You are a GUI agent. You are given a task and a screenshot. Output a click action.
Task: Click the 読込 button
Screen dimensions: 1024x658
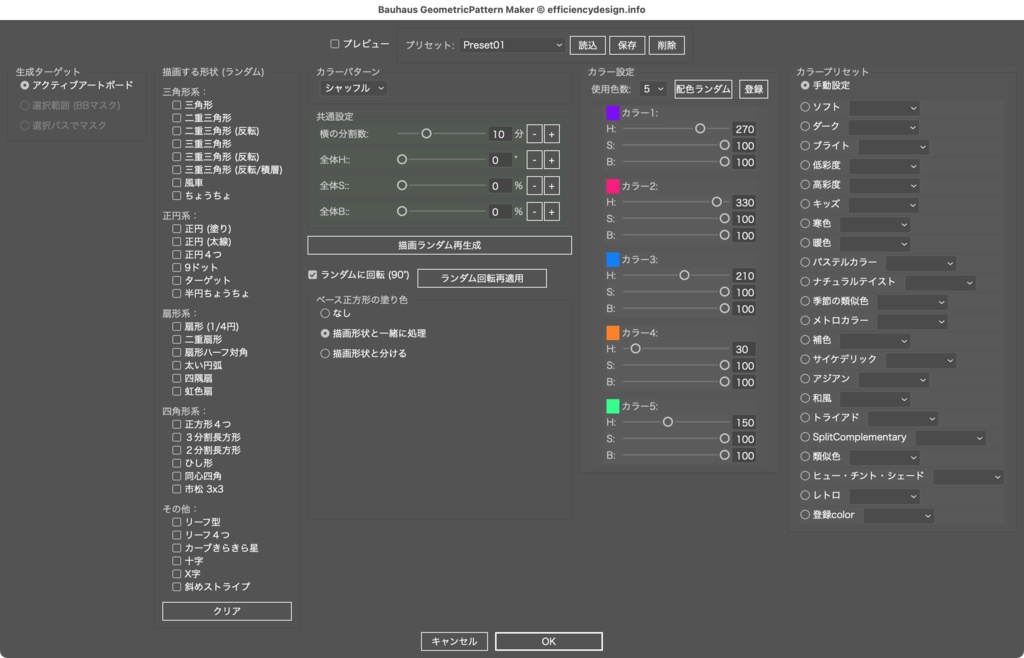coord(588,45)
